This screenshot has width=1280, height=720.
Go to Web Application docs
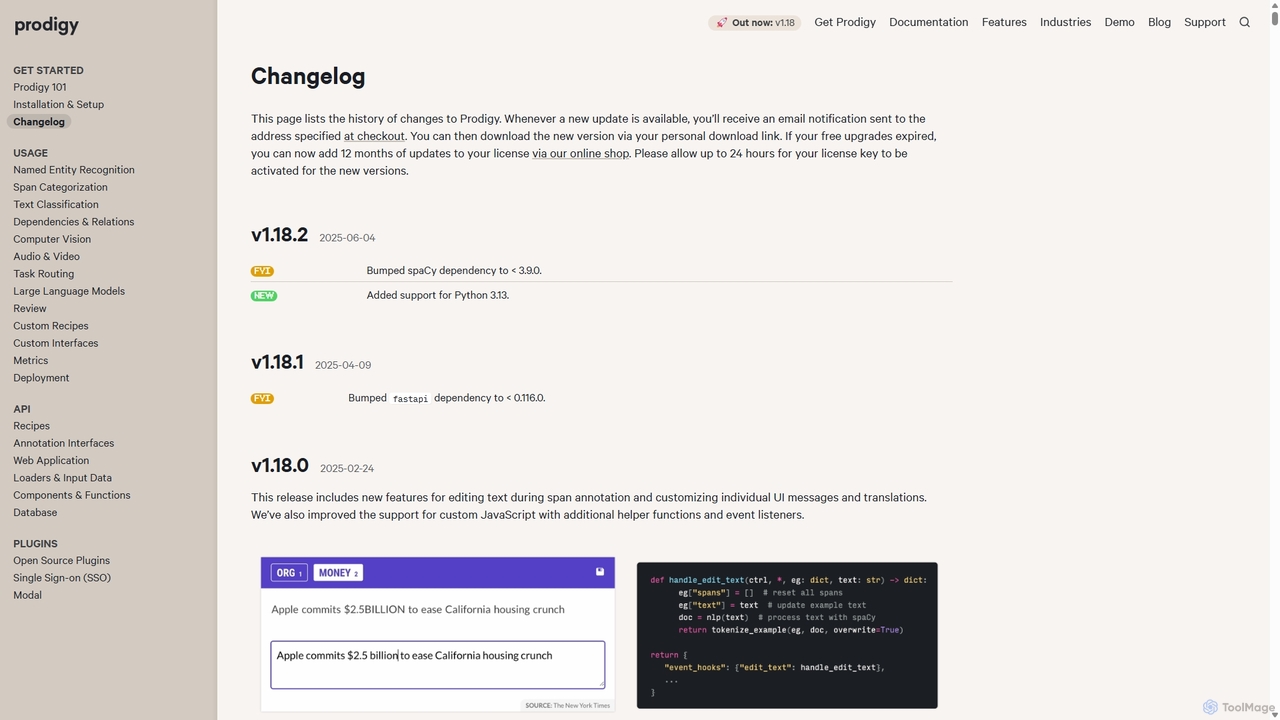point(51,460)
